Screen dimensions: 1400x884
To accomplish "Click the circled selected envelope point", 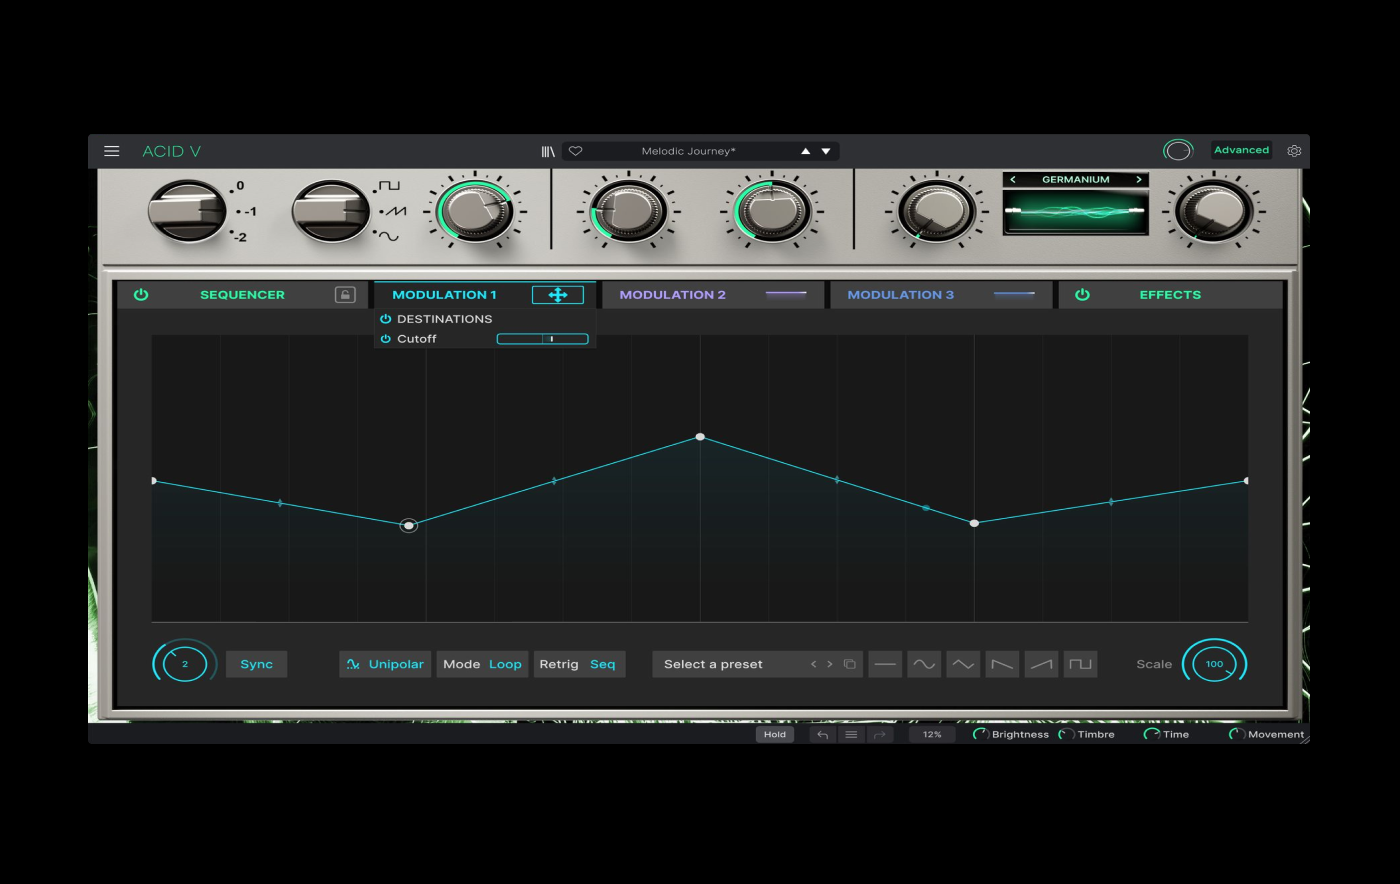I will (x=408, y=525).
